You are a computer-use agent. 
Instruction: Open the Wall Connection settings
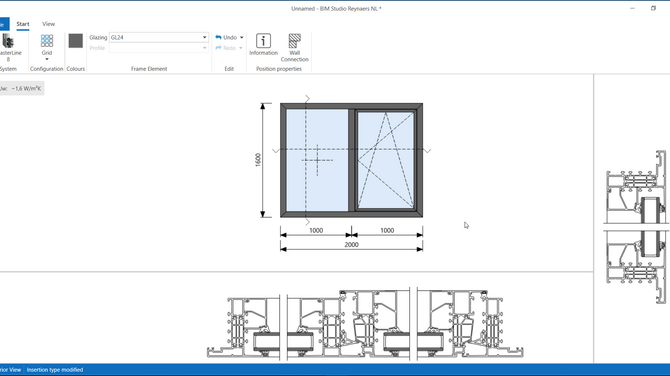click(294, 48)
